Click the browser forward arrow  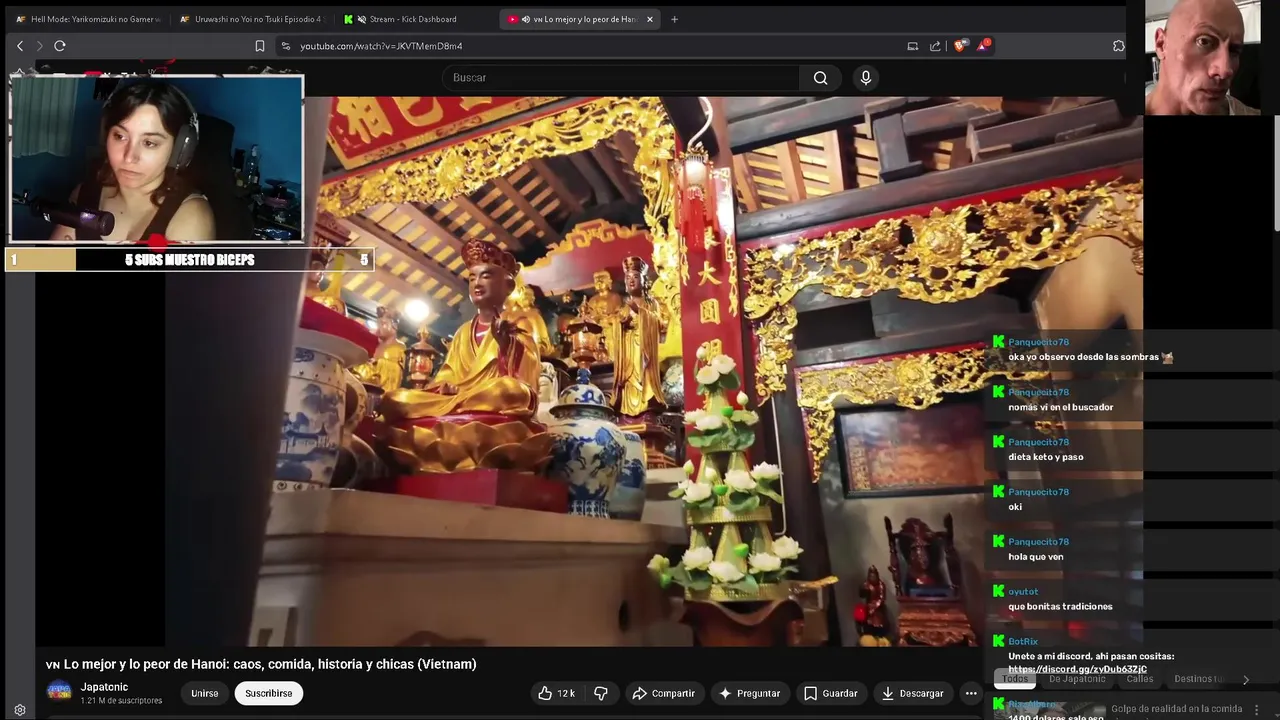click(40, 46)
